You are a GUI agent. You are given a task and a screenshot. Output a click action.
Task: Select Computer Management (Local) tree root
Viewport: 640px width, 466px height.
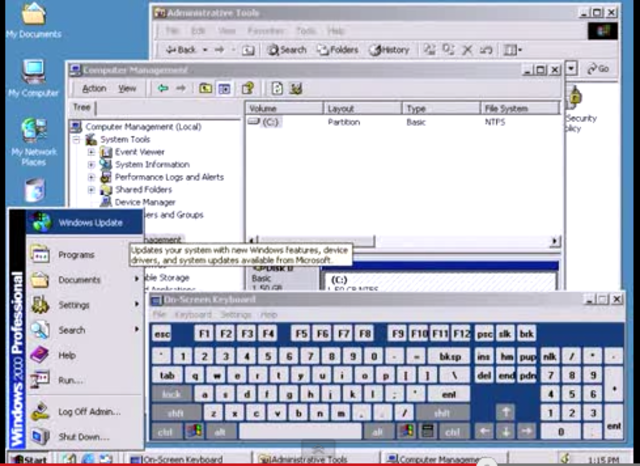[x=143, y=126]
